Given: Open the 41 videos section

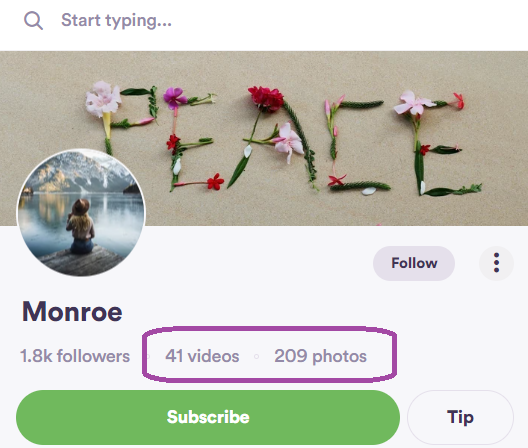Looking at the screenshot, I should [x=202, y=356].
